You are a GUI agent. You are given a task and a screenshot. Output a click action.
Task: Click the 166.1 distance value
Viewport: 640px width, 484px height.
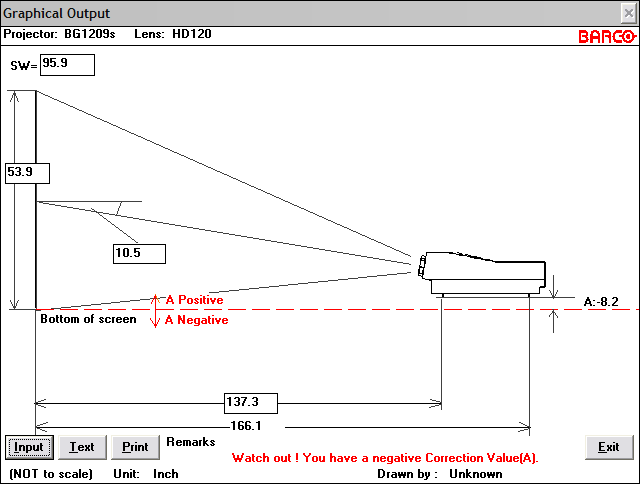(x=246, y=426)
